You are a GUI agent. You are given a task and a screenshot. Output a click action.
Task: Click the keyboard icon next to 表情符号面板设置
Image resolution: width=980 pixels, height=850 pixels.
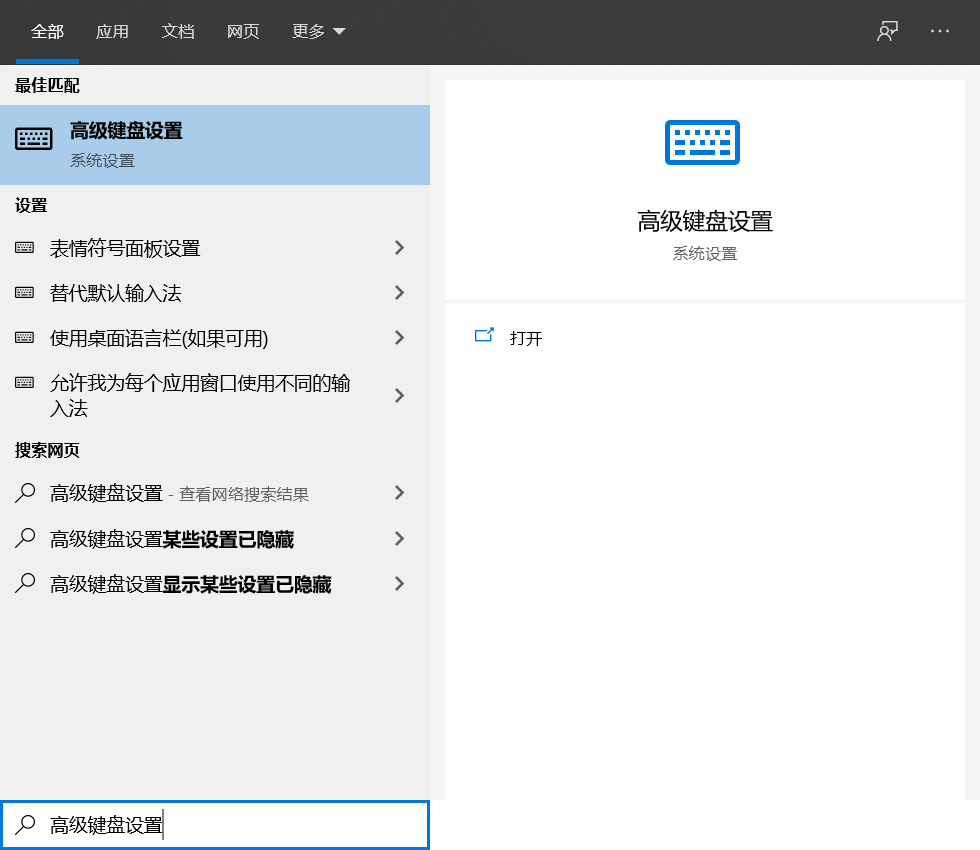[x=23, y=247]
